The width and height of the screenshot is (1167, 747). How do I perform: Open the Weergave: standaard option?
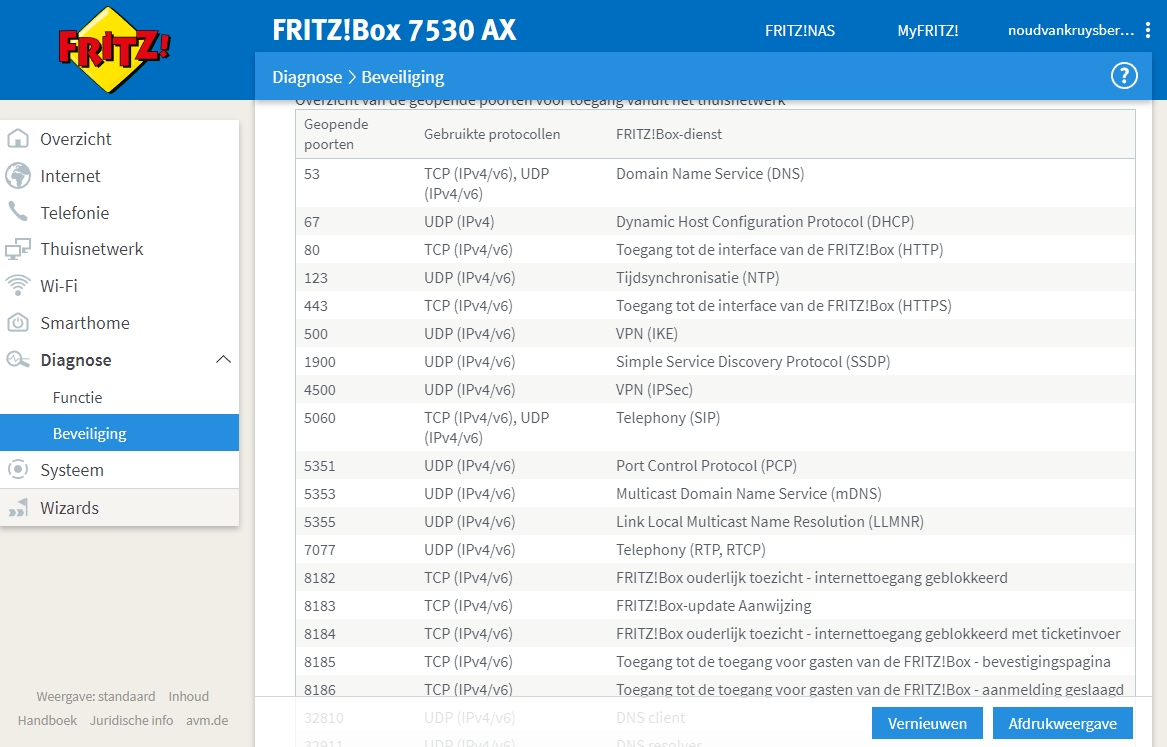point(95,696)
